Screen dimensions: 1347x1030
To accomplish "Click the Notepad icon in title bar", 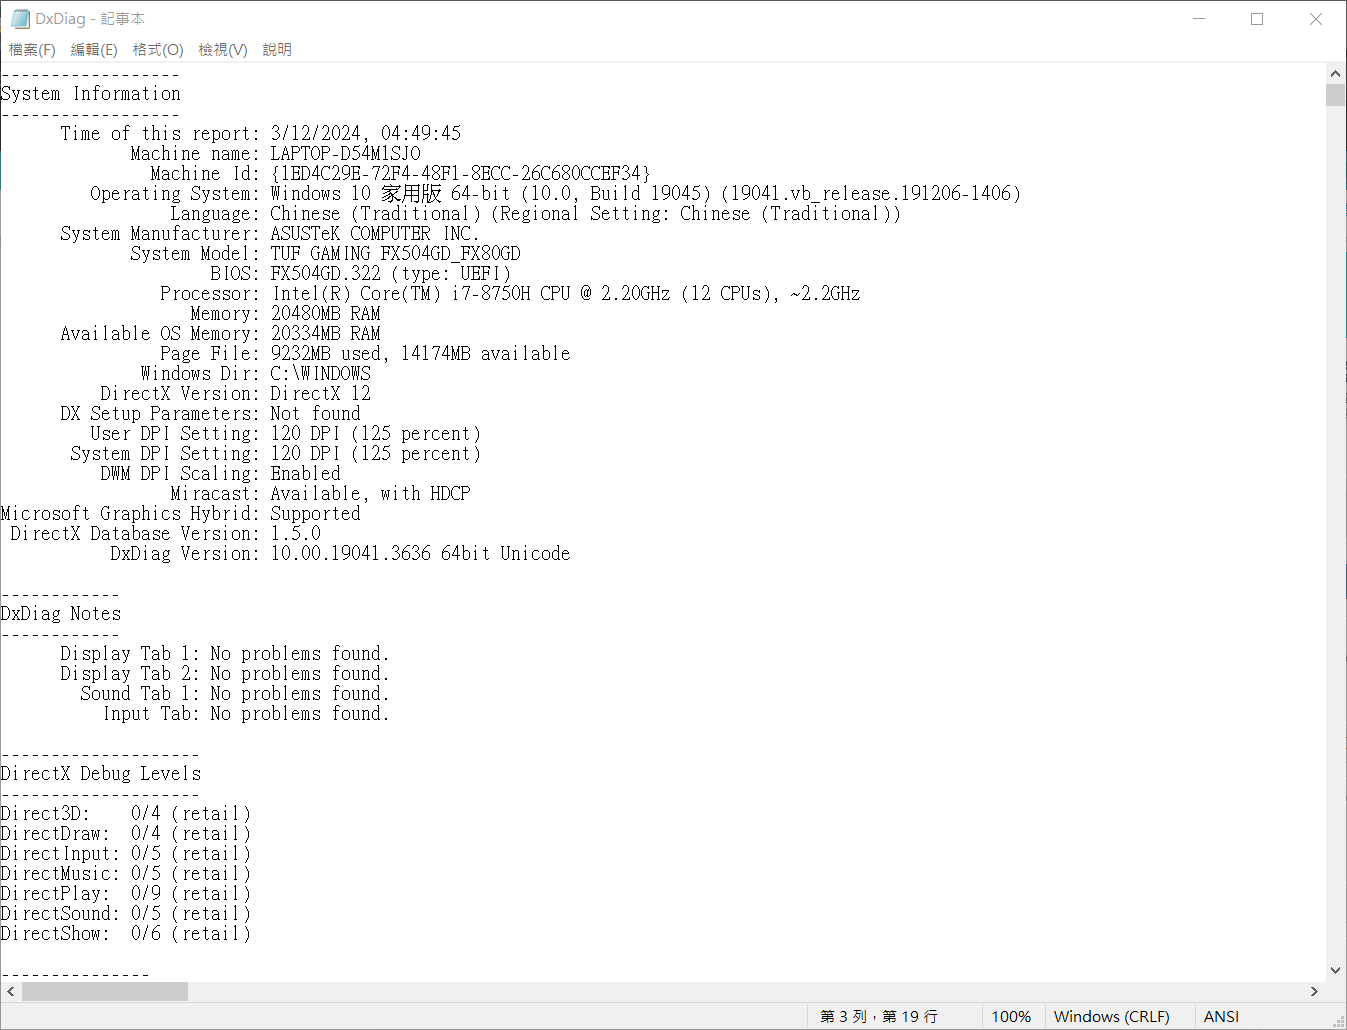I will [20, 19].
